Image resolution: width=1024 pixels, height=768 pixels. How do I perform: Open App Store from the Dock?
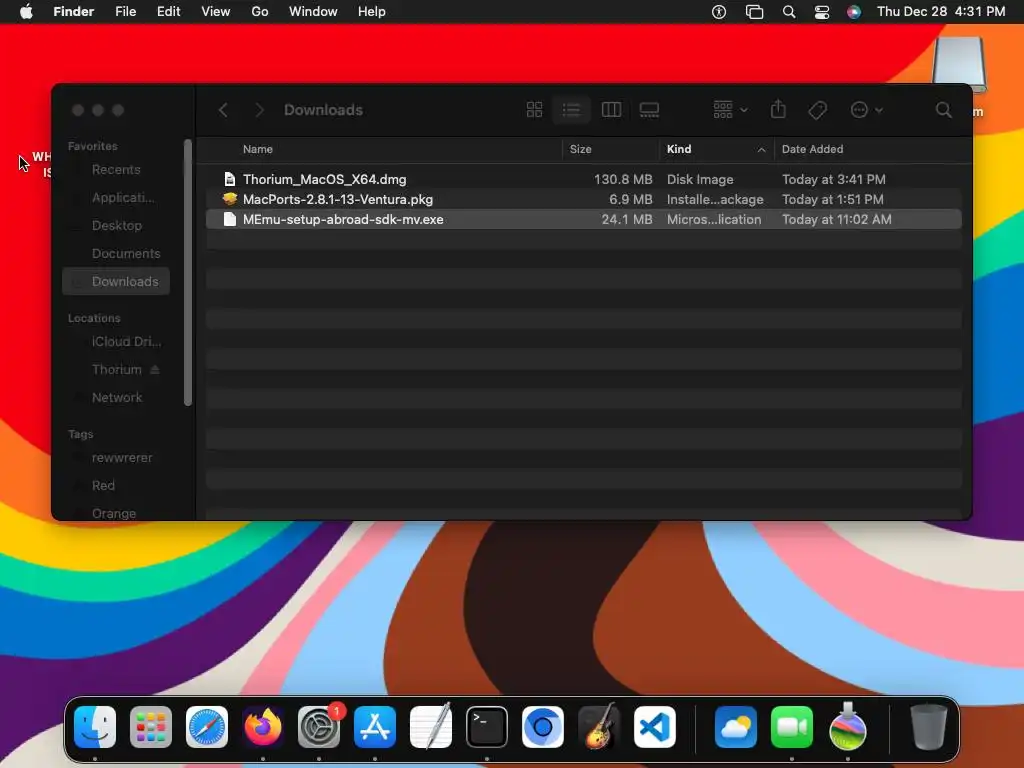click(375, 727)
